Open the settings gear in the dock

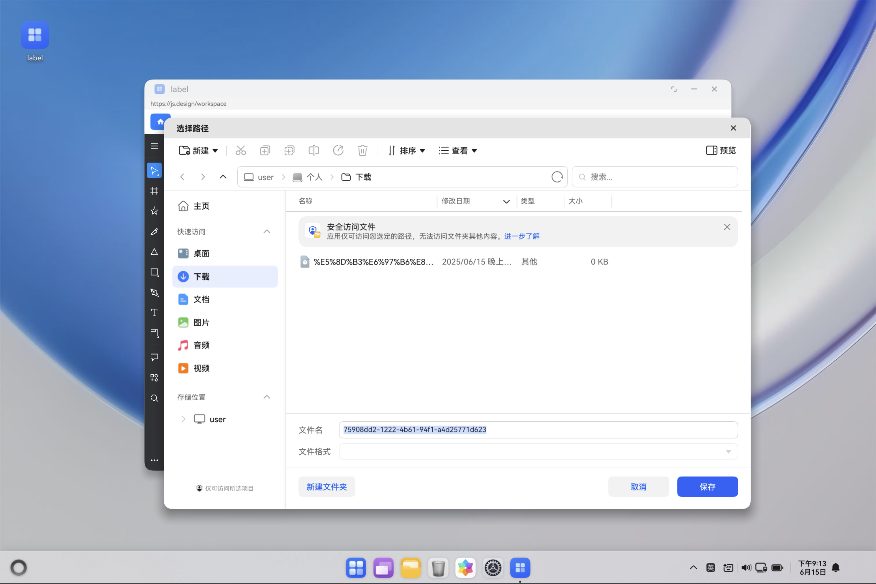[493, 568]
